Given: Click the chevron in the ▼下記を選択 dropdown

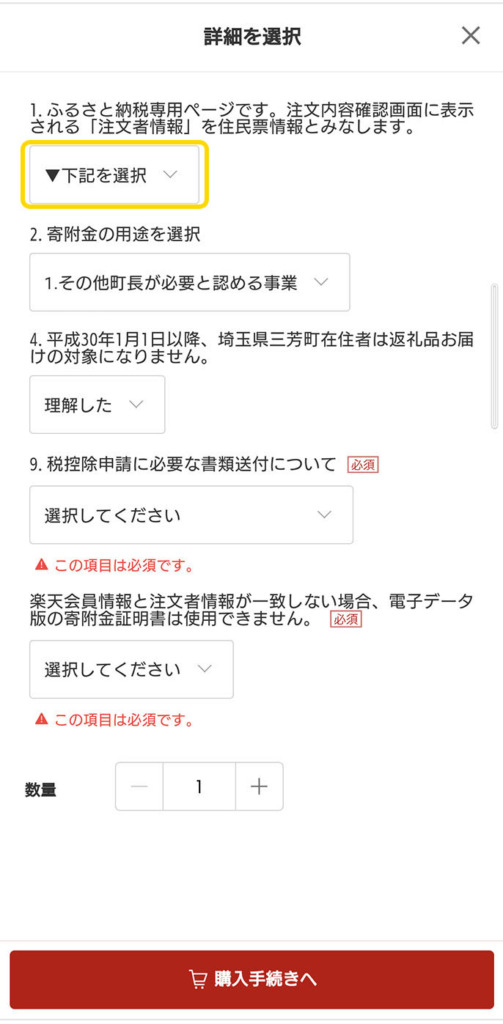Looking at the screenshot, I should [170, 175].
